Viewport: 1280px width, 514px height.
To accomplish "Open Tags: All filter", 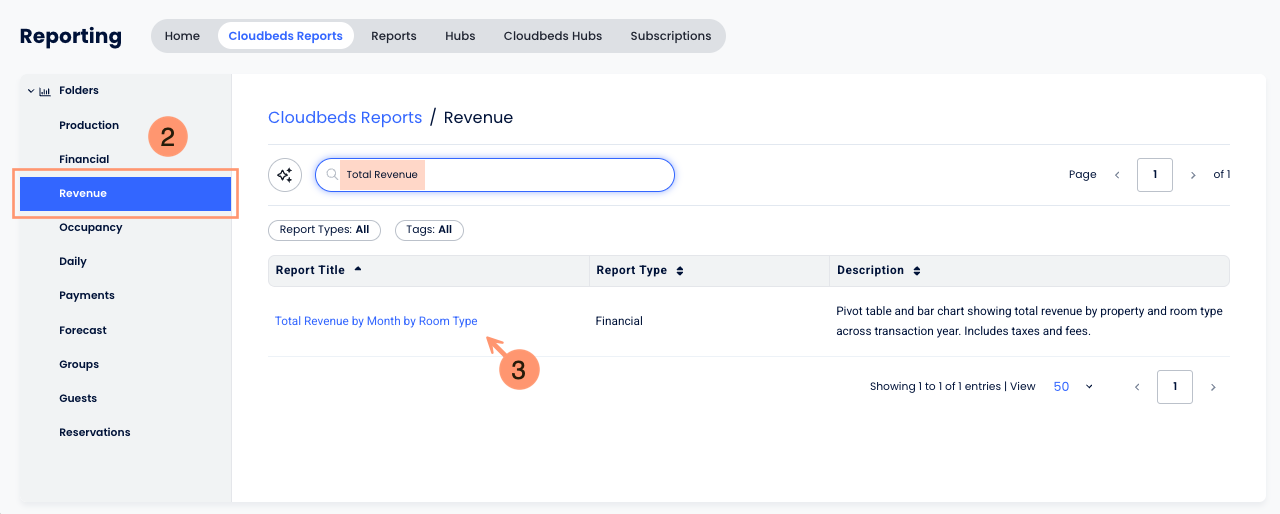I will (429, 230).
